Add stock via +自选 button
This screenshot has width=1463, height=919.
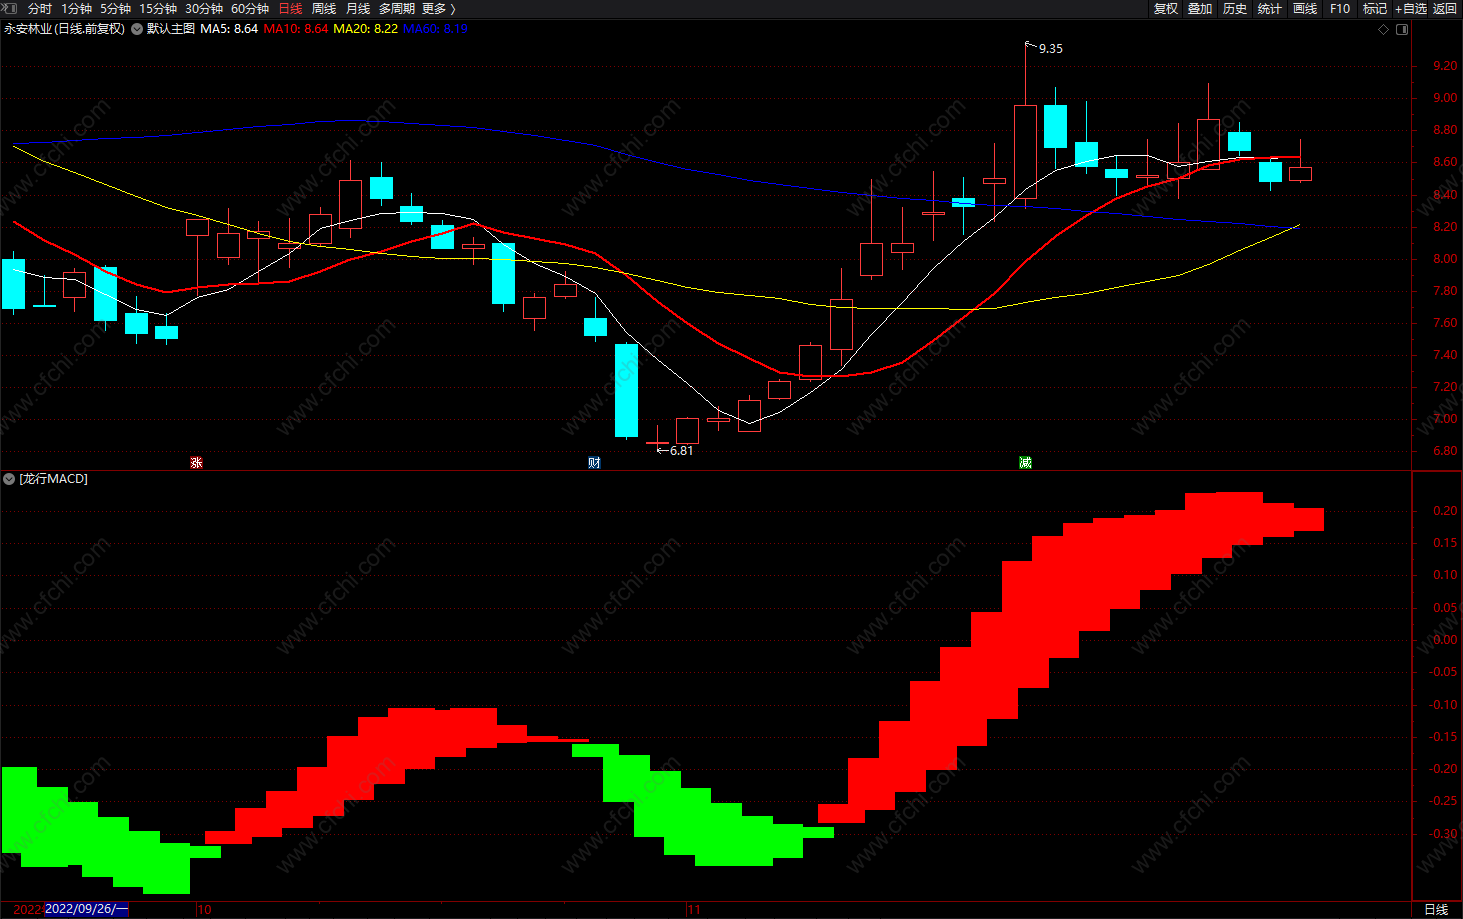coord(1411,8)
